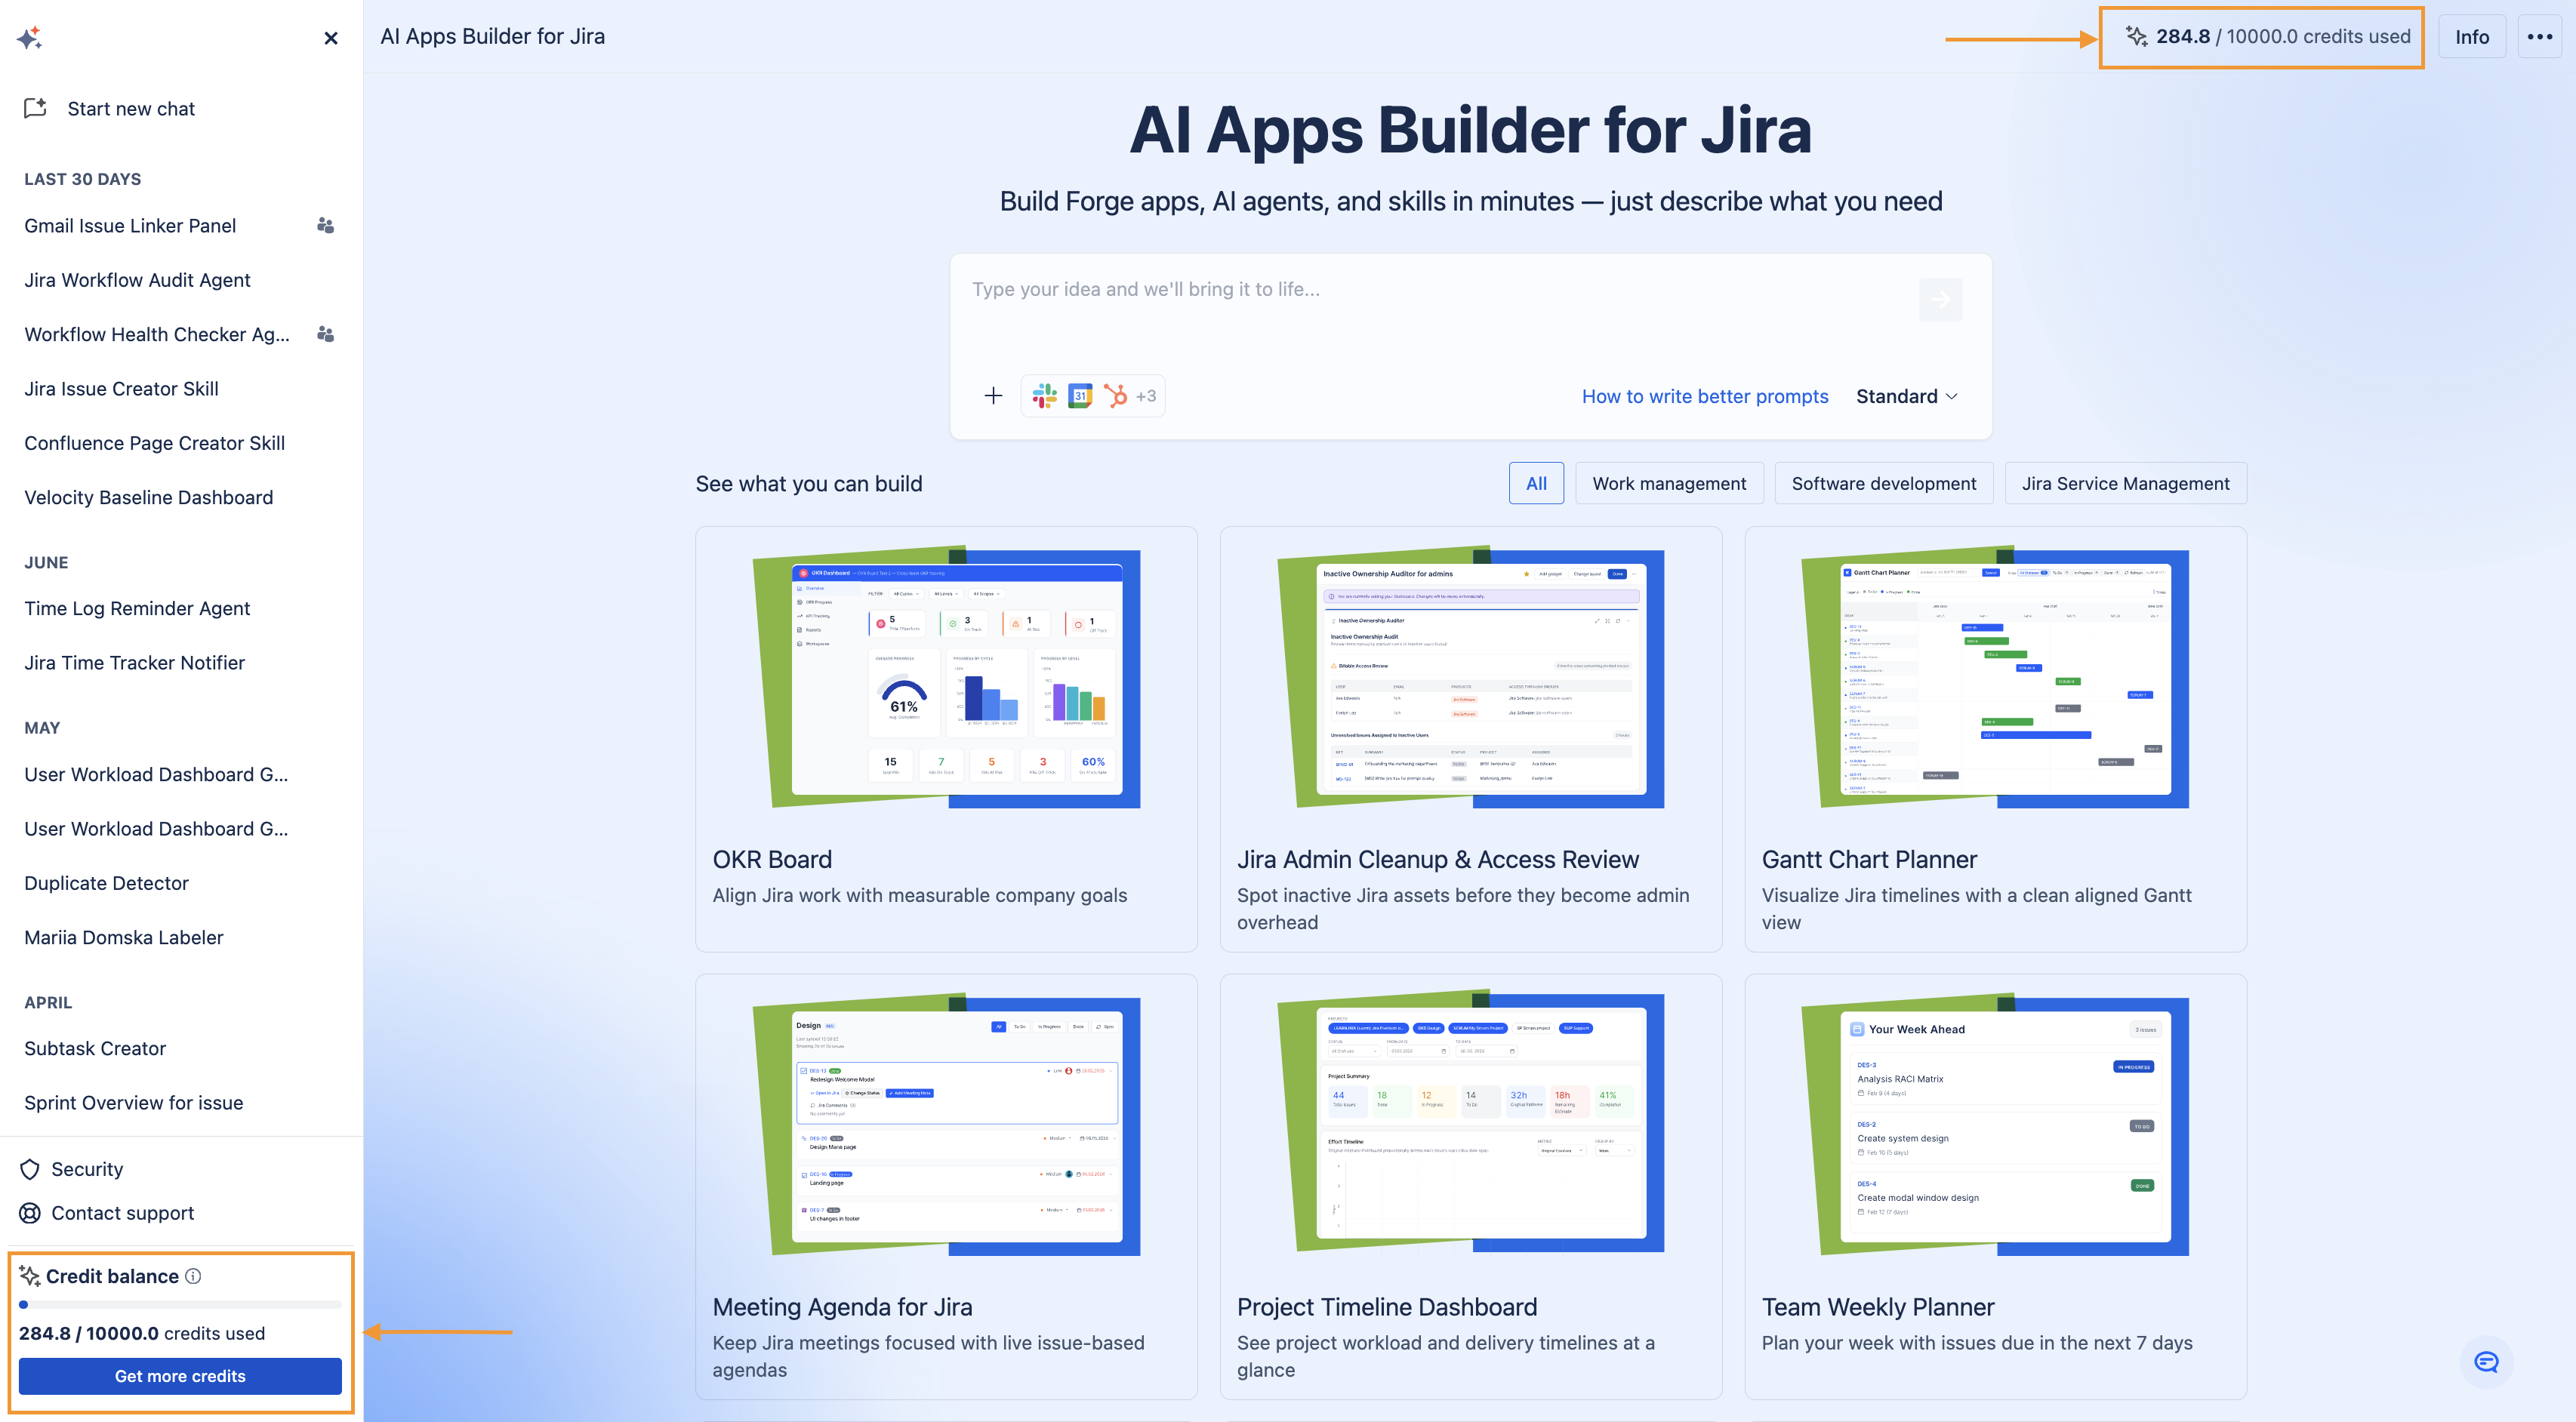Select the Work management filter tab
This screenshot has height=1422, width=2576.
click(1669, 483)
